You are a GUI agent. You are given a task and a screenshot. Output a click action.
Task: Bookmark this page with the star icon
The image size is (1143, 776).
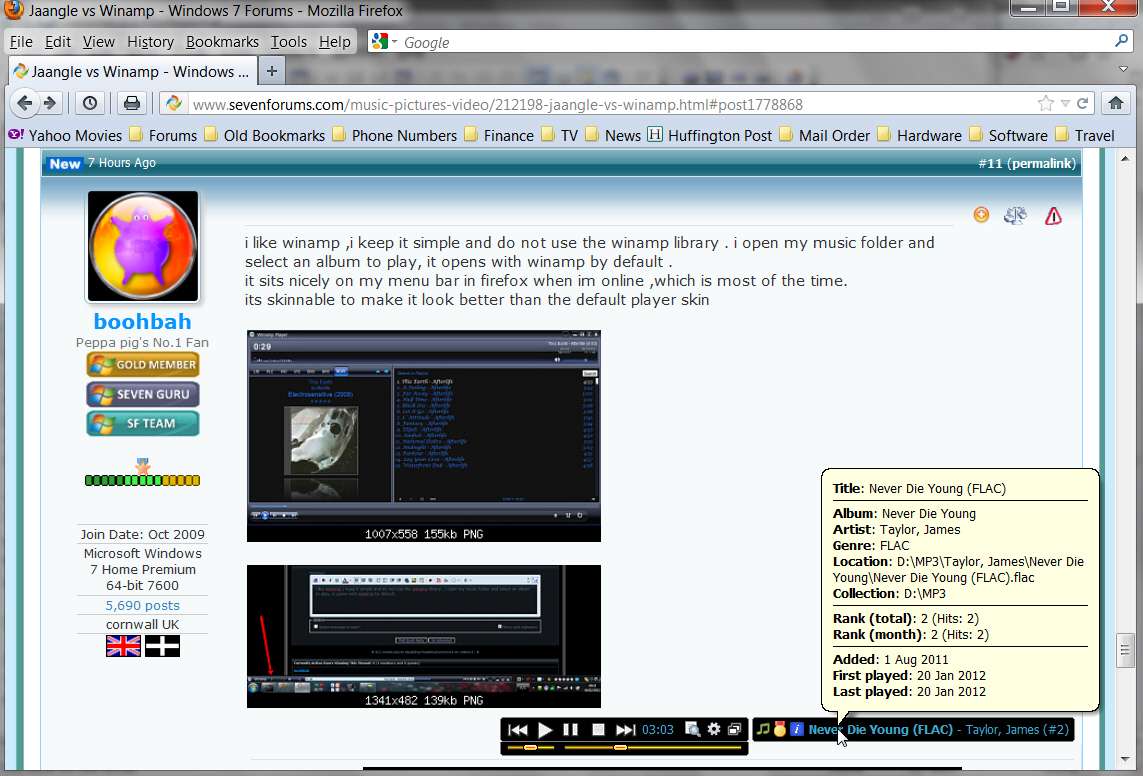(1045, 103)
